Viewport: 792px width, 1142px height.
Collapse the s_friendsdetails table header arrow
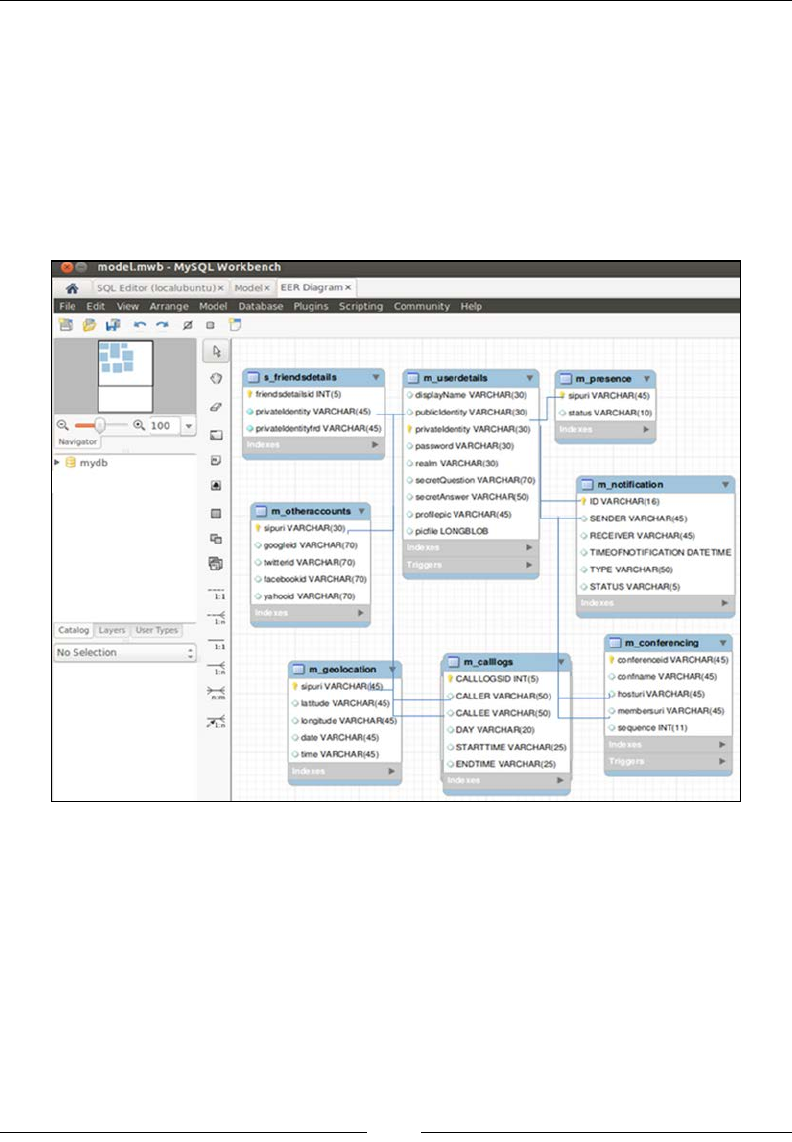[x=376, y=377]
